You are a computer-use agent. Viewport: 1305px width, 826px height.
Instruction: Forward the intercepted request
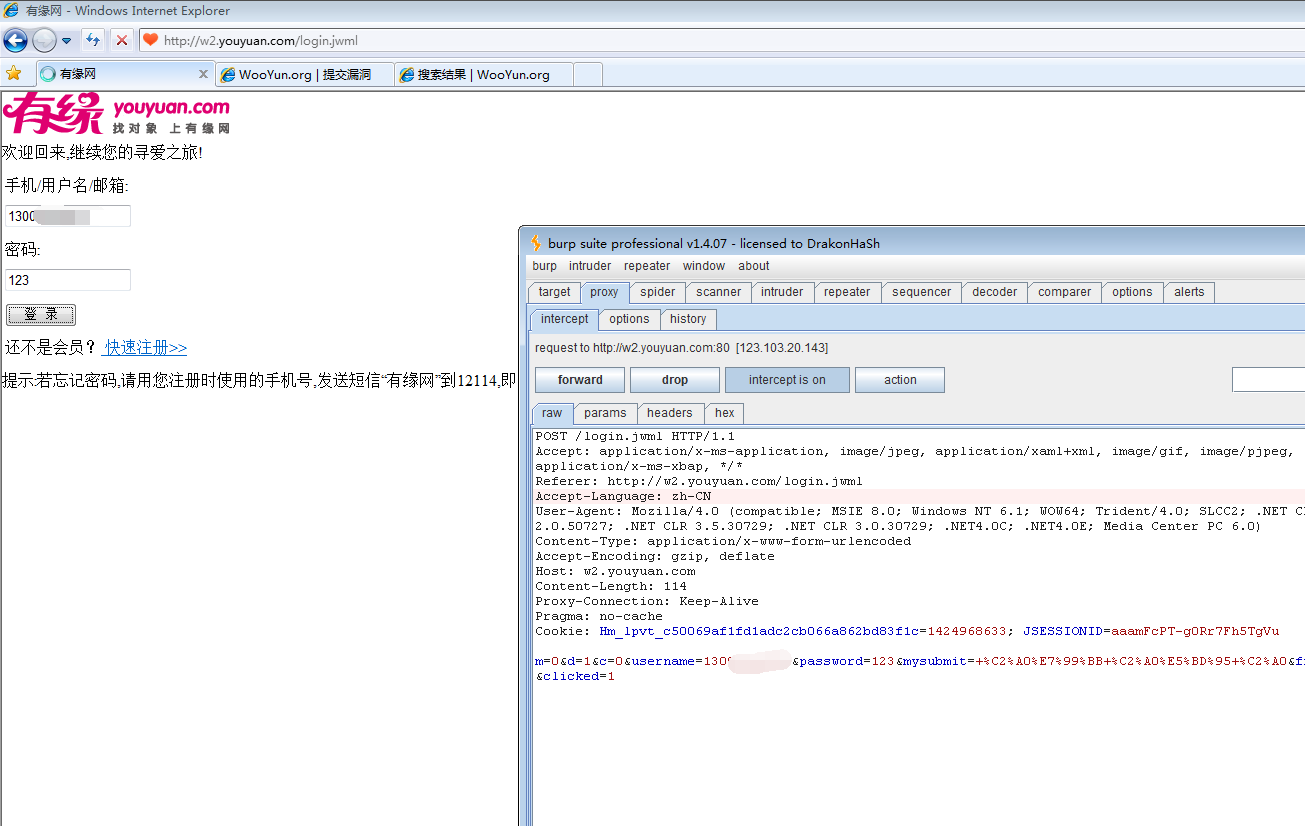click(x=580, y=380)
